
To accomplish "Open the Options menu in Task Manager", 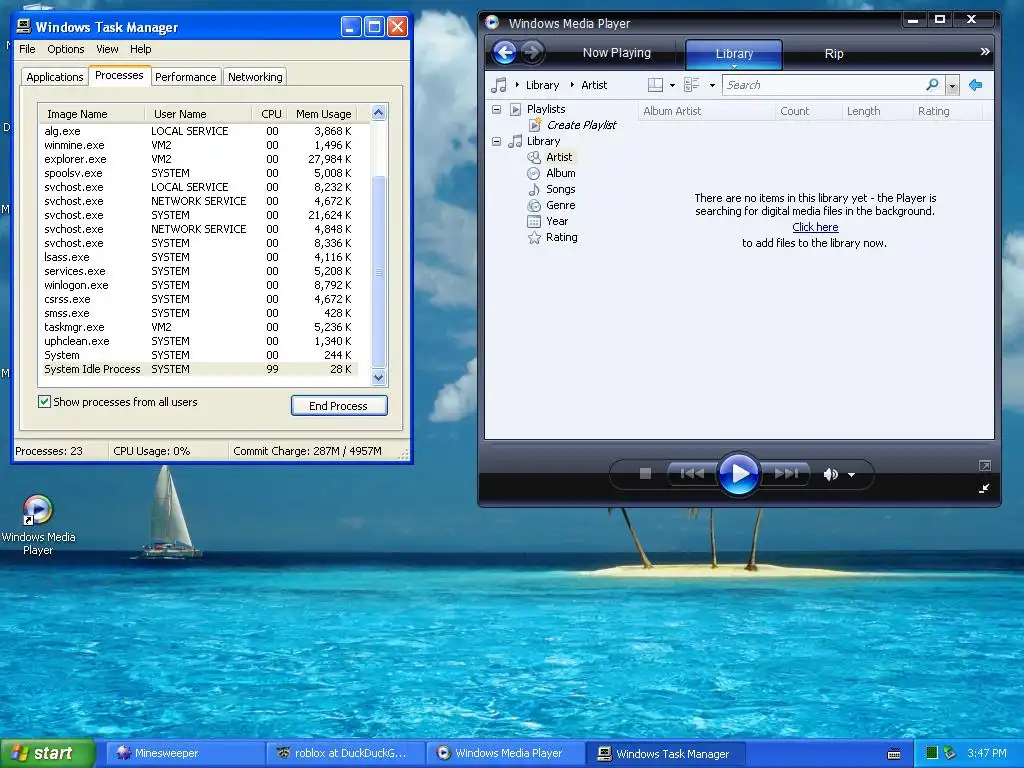I will 65,49.
